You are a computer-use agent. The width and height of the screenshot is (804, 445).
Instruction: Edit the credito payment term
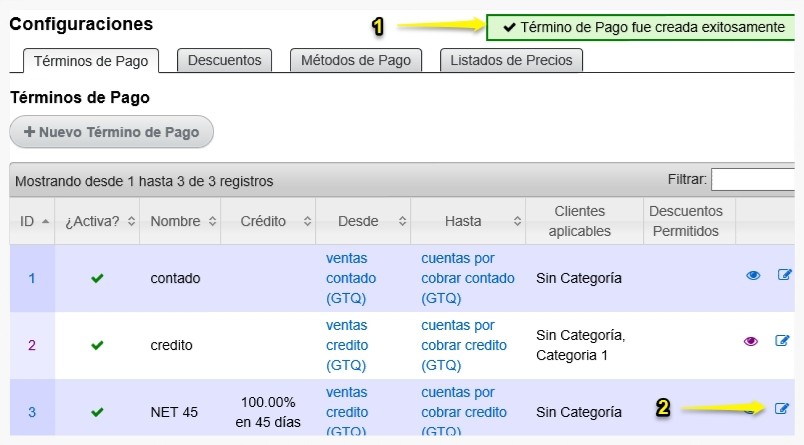(782, 340)
